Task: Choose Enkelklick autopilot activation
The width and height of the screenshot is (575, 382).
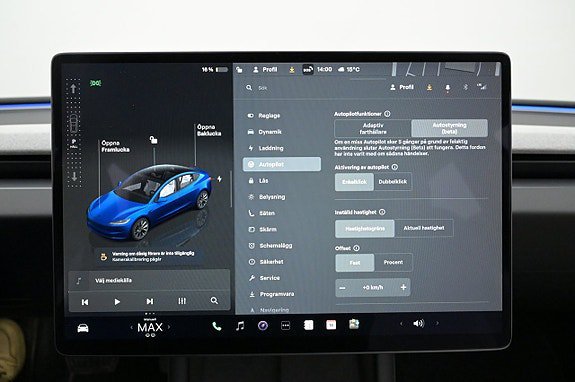Action: tap(354, 182)
